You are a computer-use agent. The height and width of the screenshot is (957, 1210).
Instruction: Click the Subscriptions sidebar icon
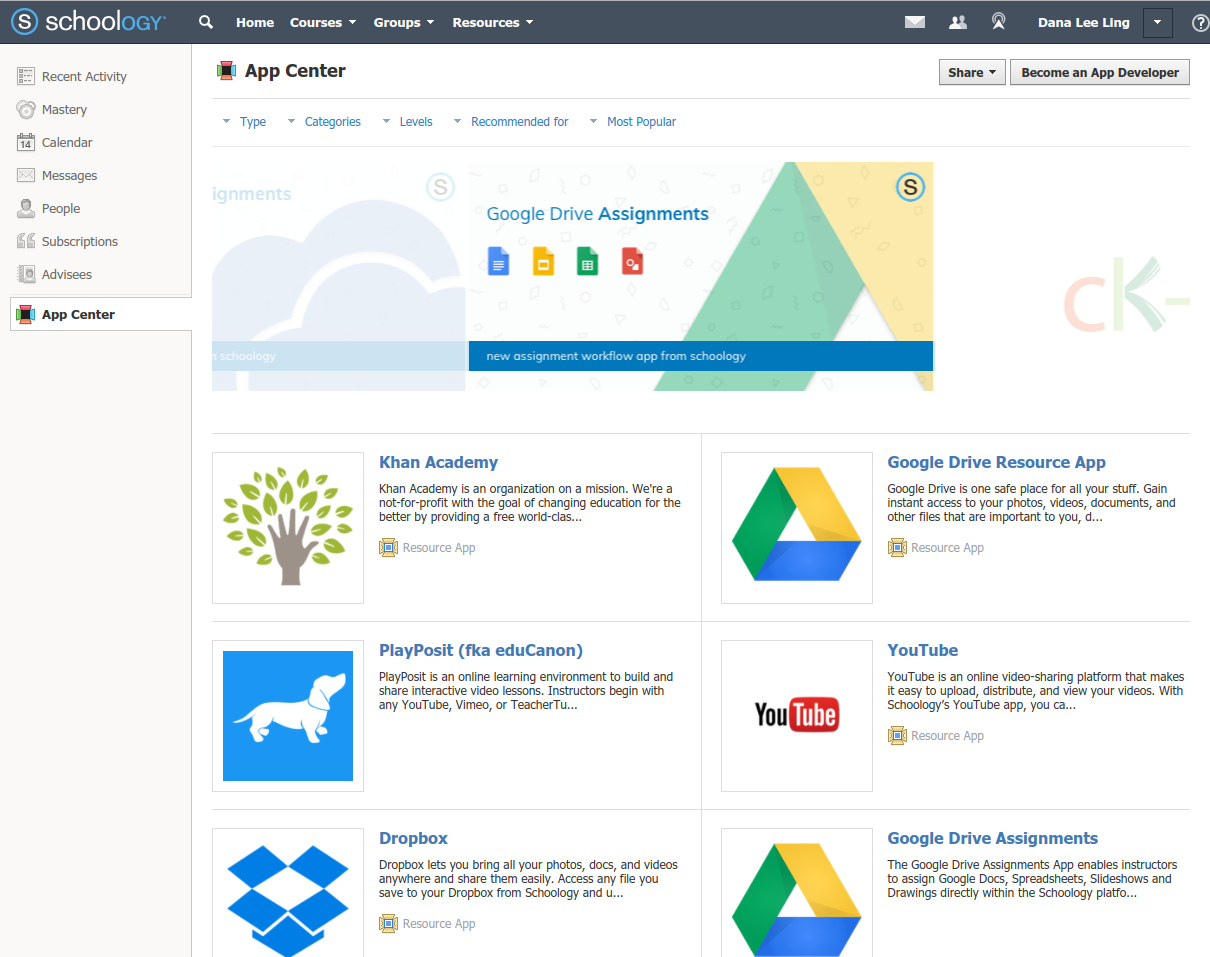(x=26, y=241)
